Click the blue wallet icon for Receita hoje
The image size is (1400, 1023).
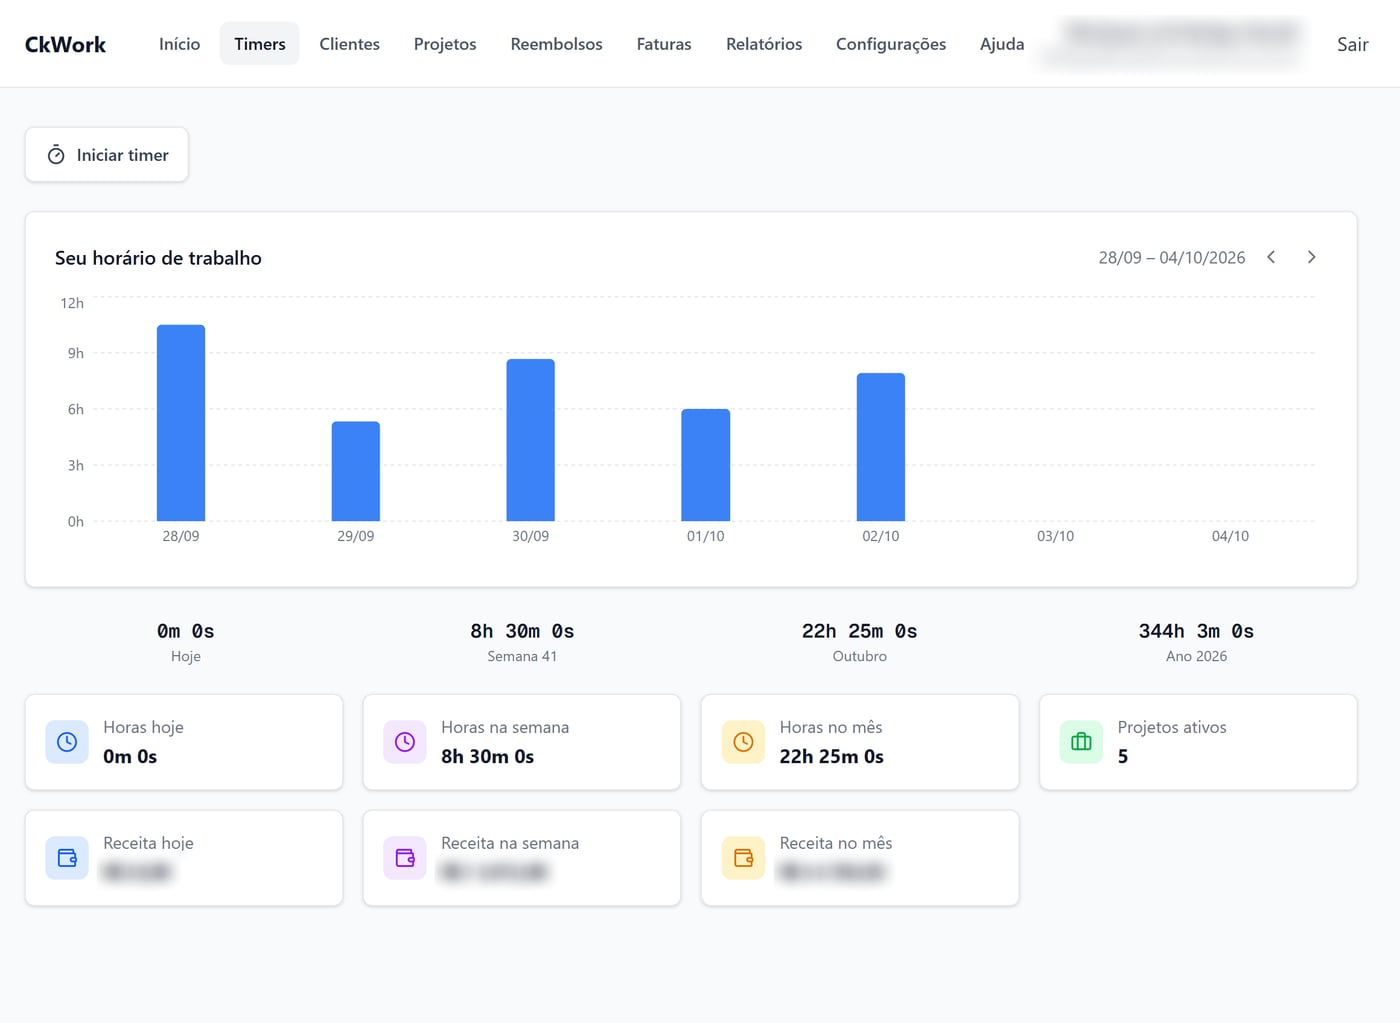pyautogui.click(x=67, y=858)
